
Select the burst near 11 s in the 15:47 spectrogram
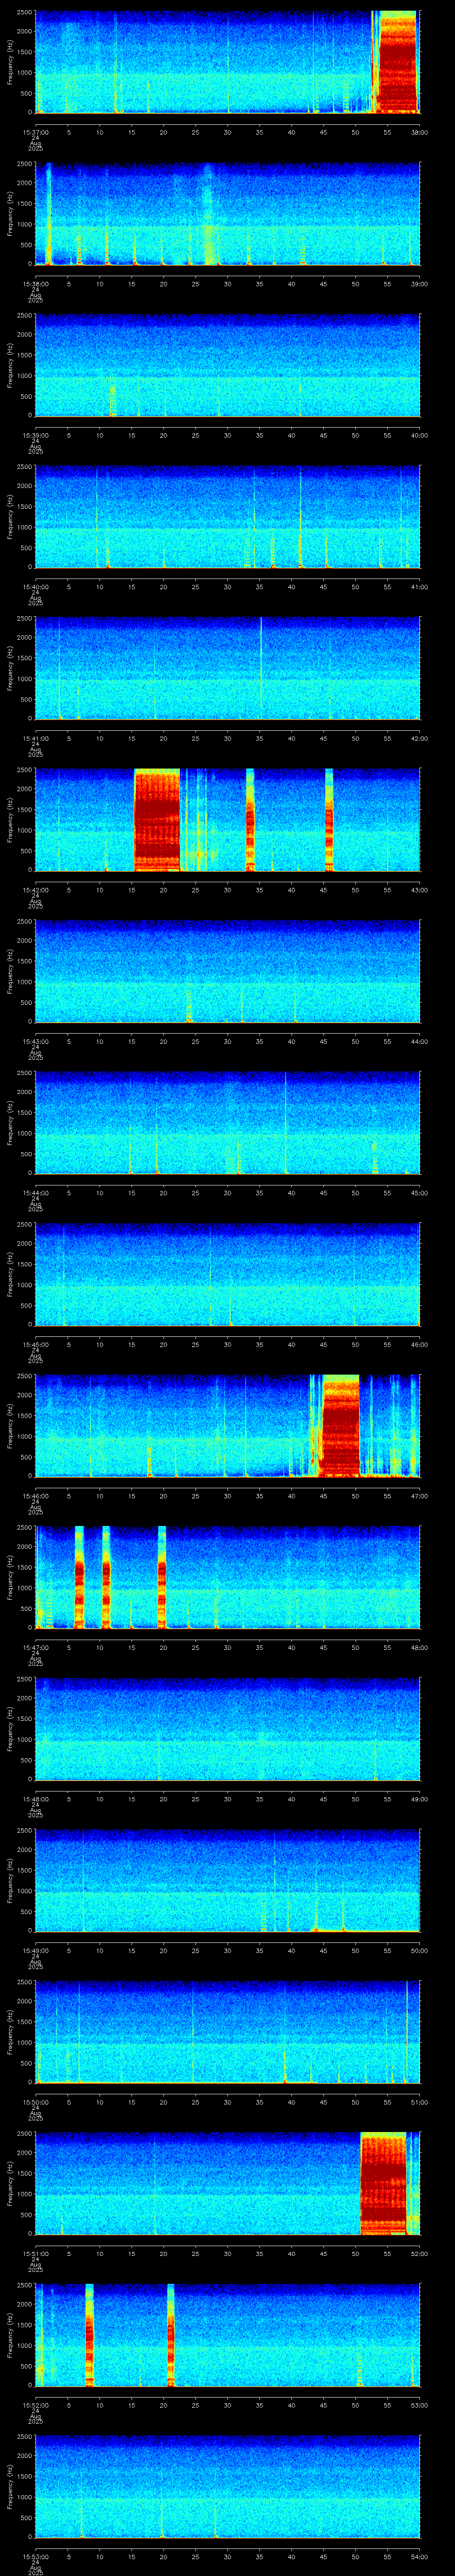point(106,1577)
